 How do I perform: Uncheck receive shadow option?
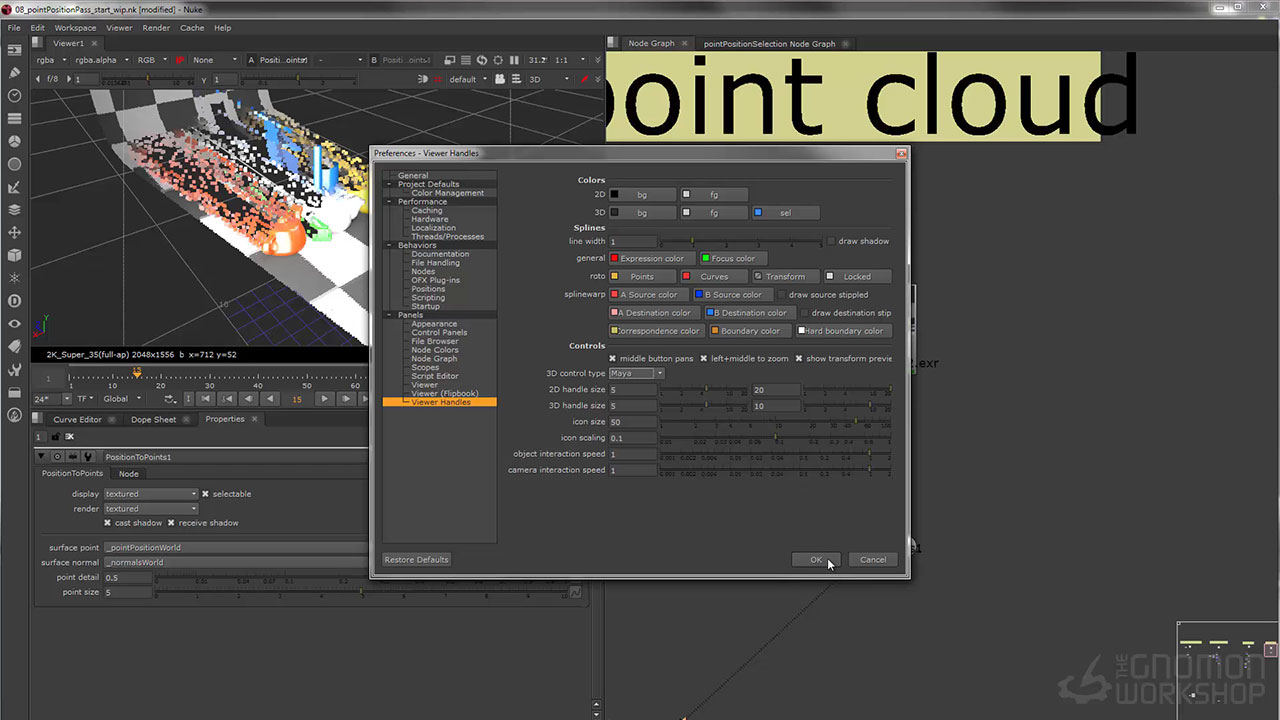(x=171, y=523)
